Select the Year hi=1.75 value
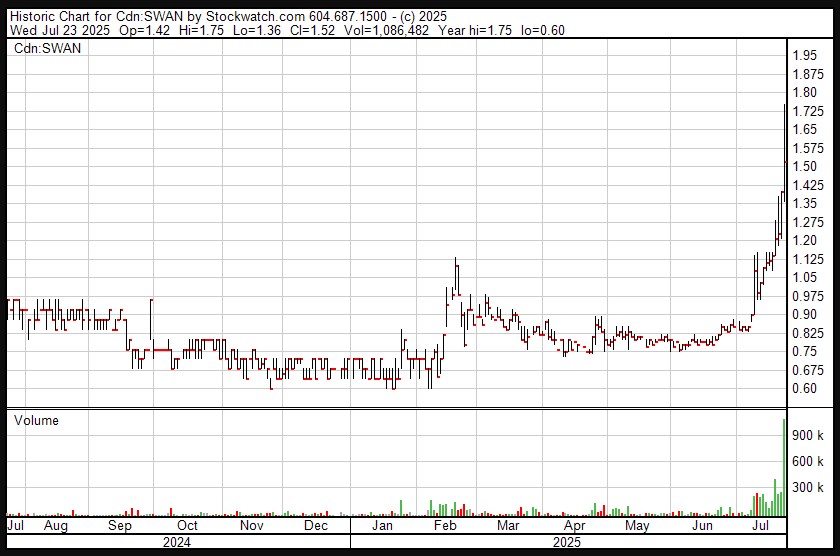 [475, 30]
